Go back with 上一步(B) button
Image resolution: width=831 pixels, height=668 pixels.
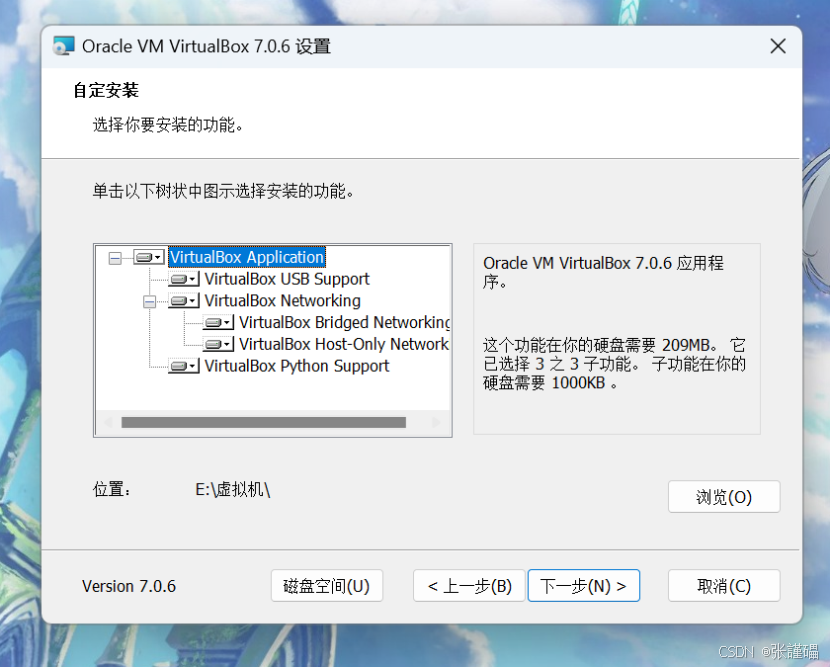pos(469,586)
